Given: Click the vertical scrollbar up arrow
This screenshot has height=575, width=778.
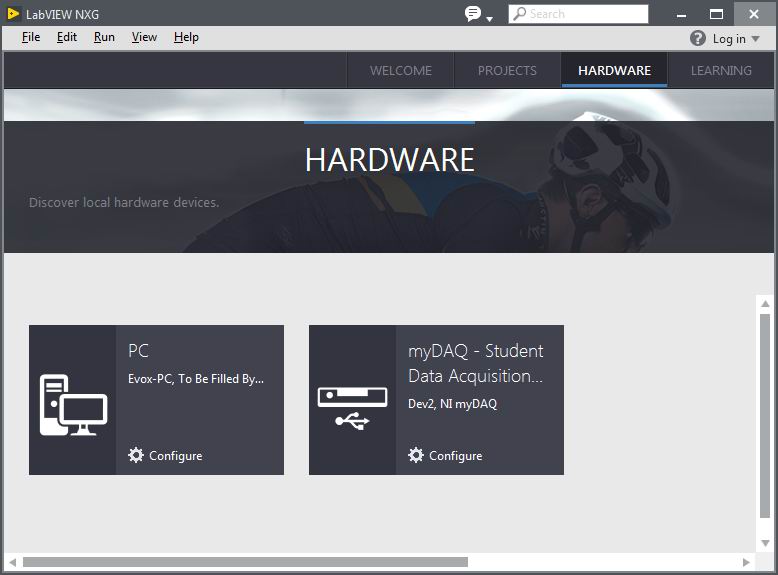Looking at the screenshot, I should click(x=766, y=304).
